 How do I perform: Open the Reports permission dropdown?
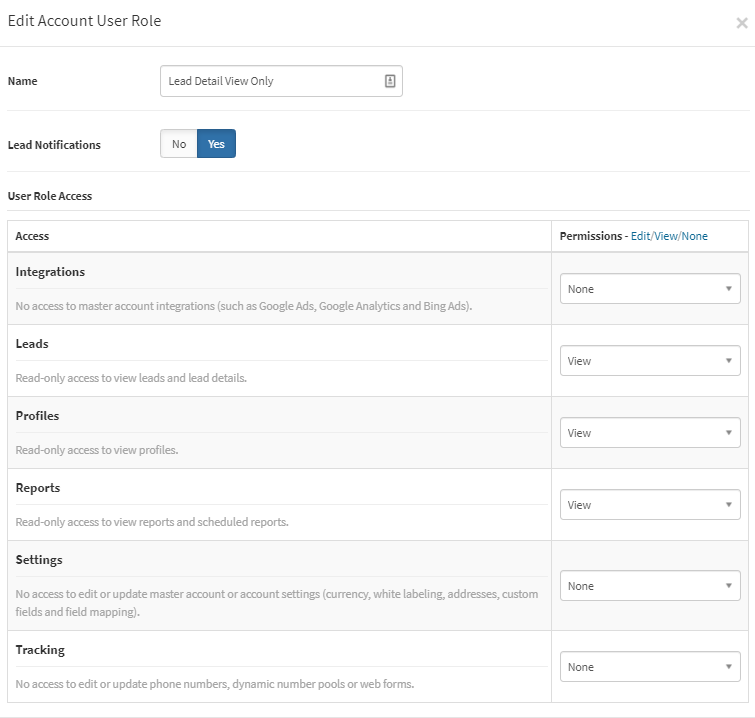(650, 504)
